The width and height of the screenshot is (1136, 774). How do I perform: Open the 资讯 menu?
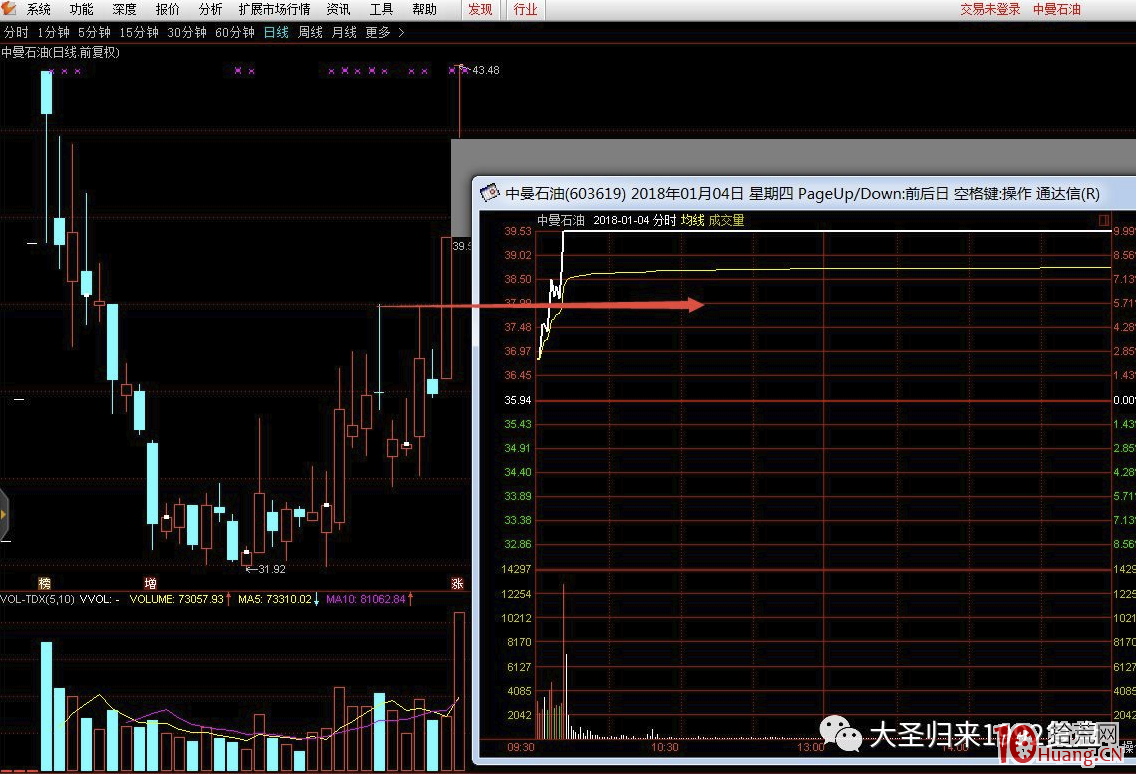pos(338,9)
